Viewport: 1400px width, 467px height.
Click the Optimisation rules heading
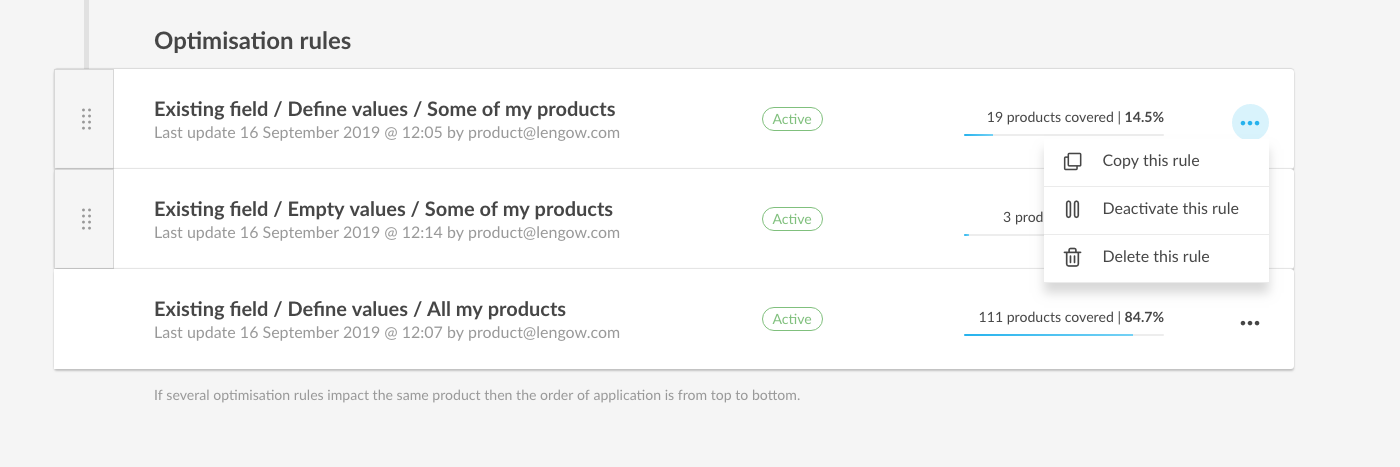click(252, 41)
